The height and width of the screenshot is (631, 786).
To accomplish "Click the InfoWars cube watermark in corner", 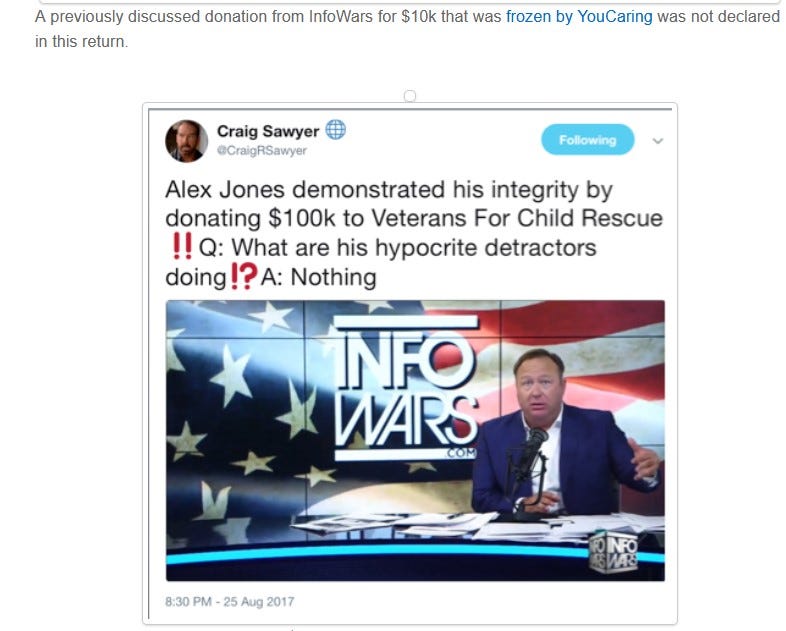I will pyautogui.click(x=614, y=552).
